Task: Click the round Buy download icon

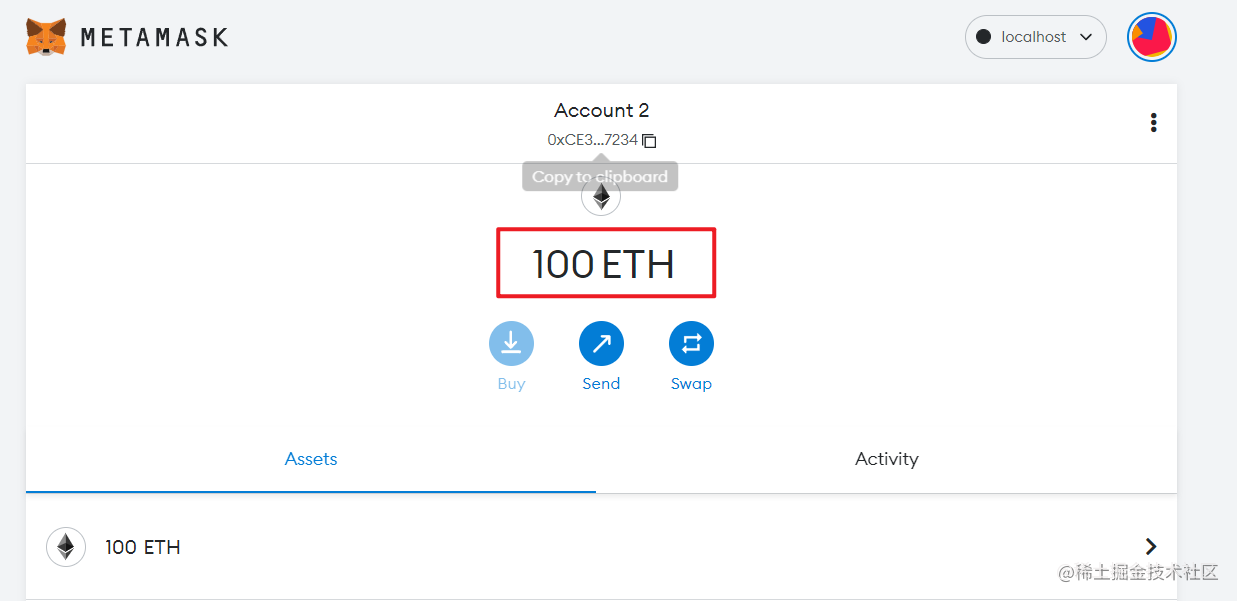Action: pos(511,344)
